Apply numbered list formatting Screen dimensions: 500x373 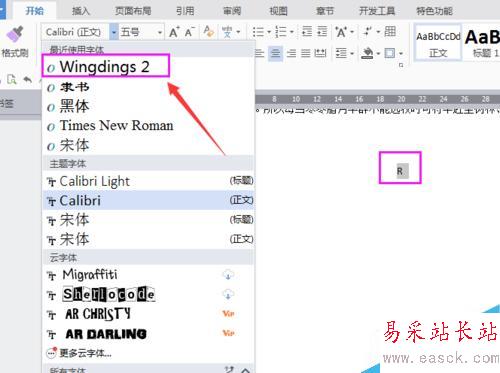pos(281,32)
